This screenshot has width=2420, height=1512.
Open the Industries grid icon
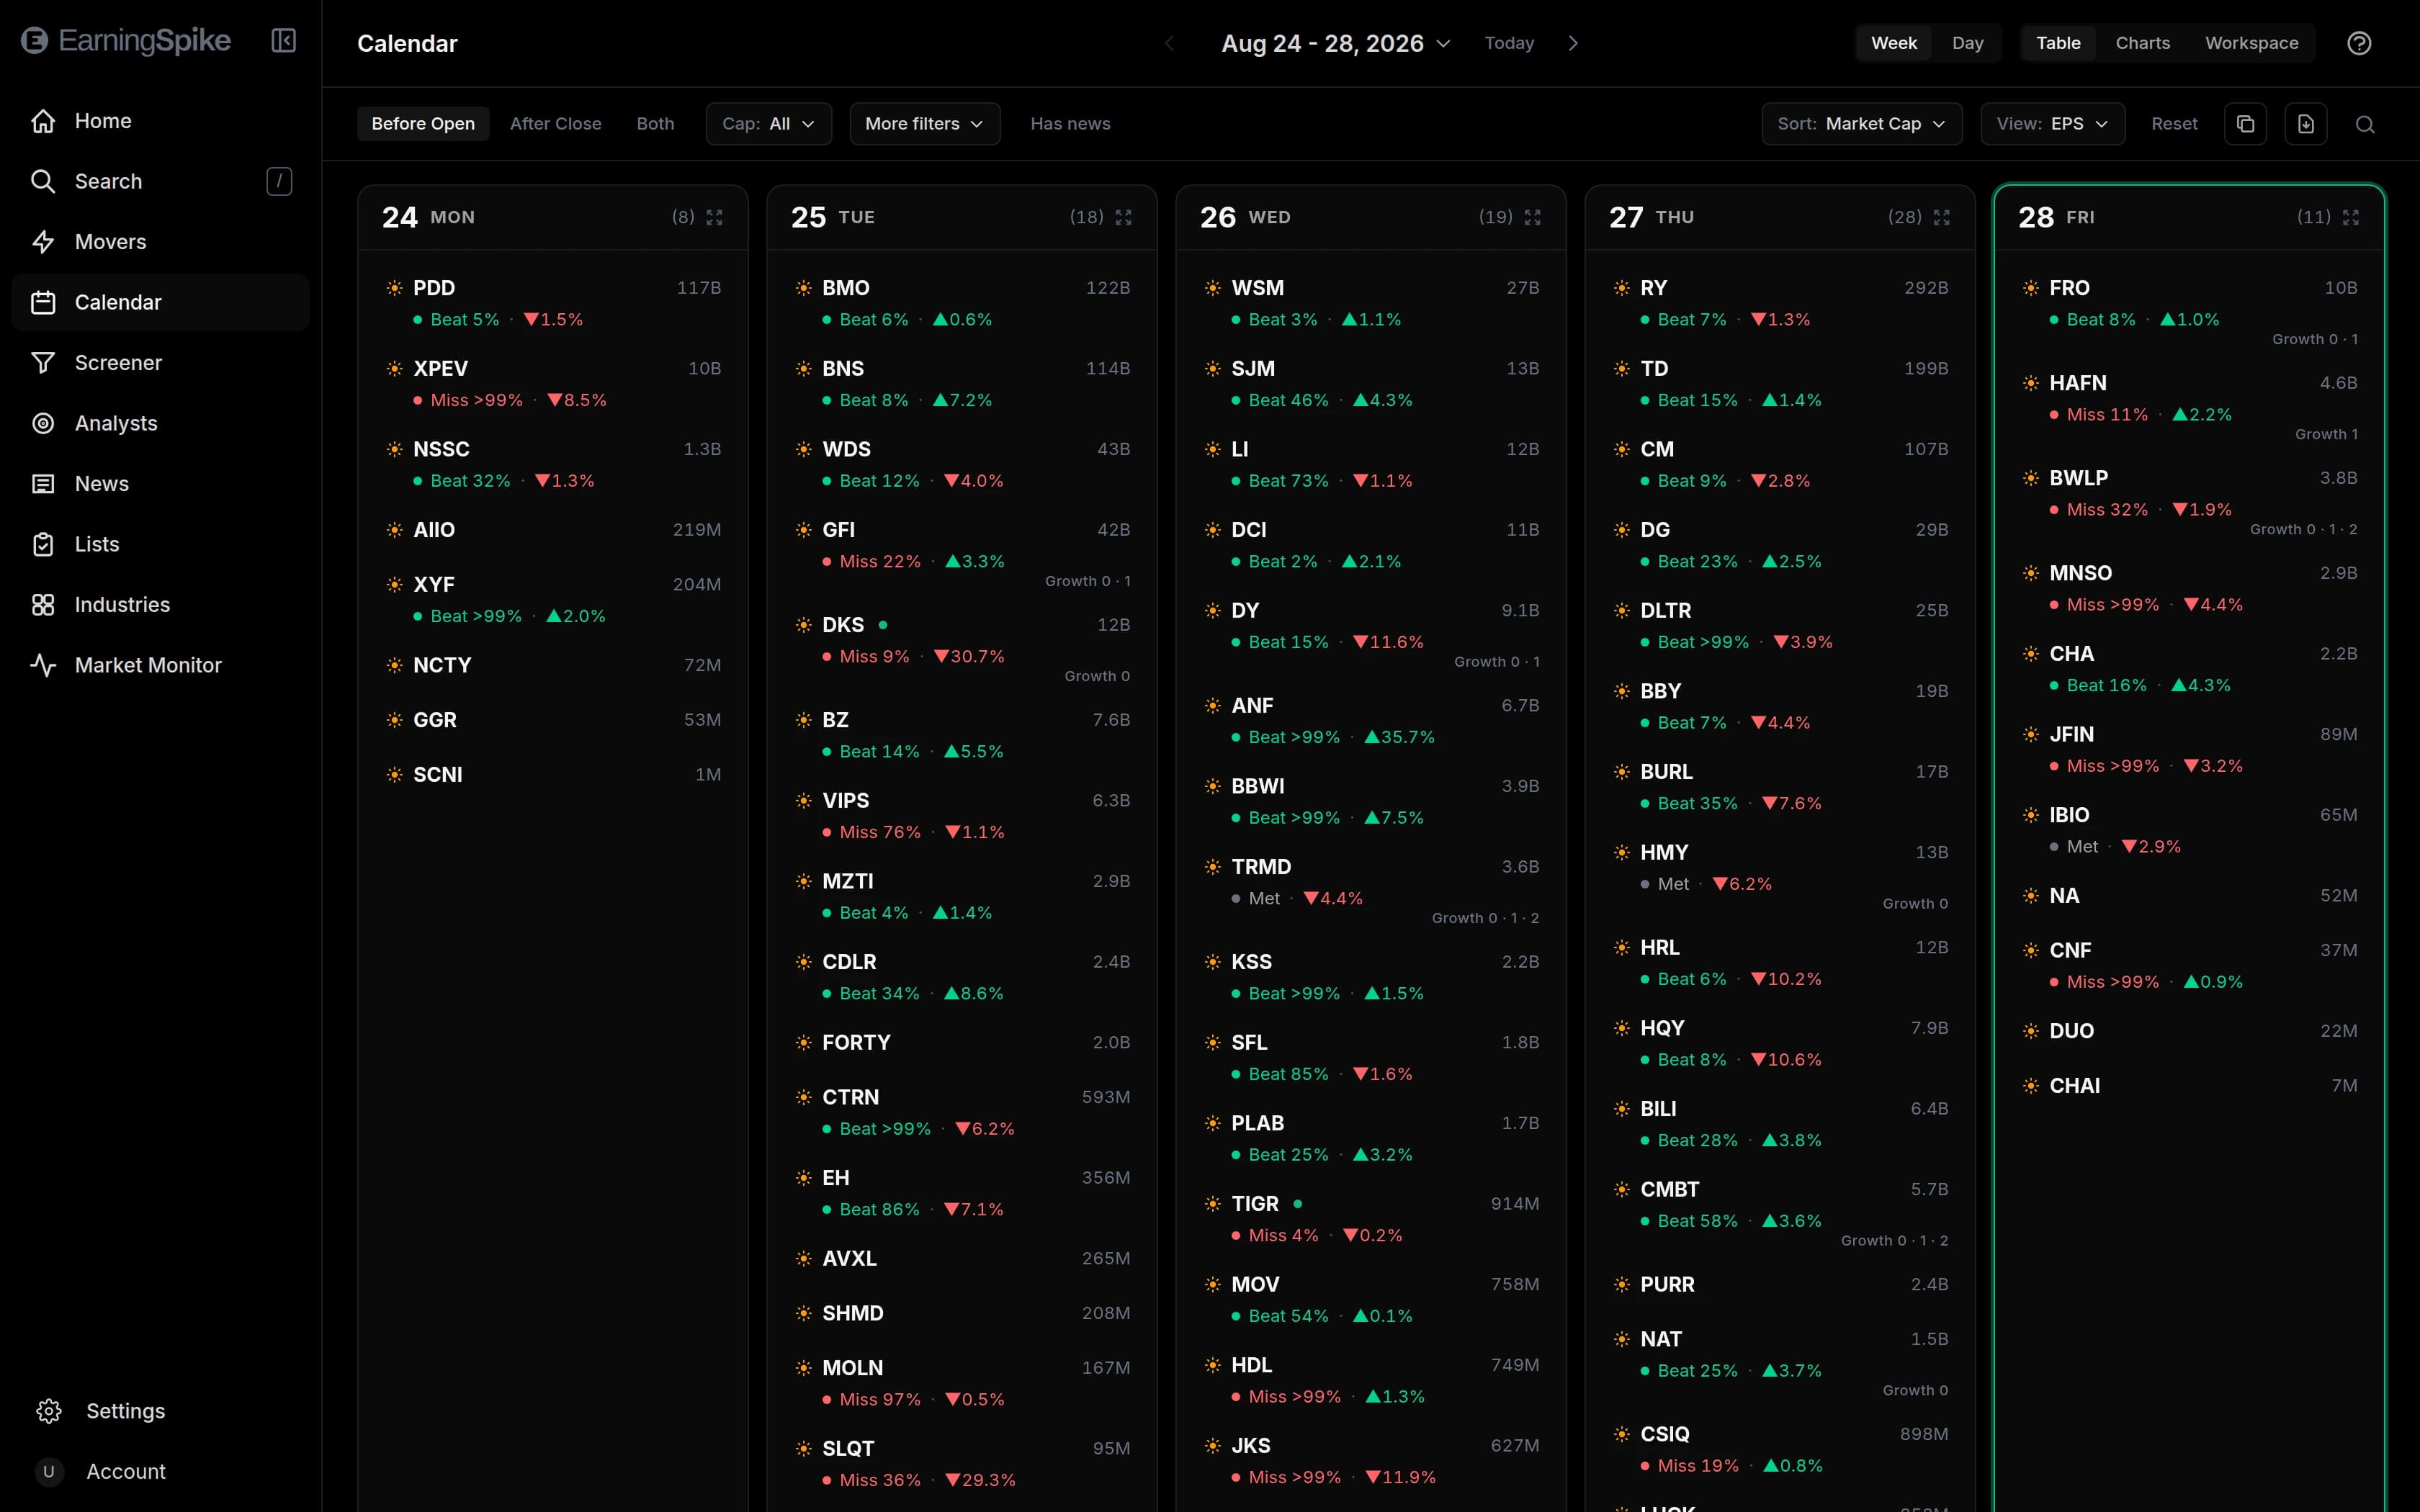(43, 605)
